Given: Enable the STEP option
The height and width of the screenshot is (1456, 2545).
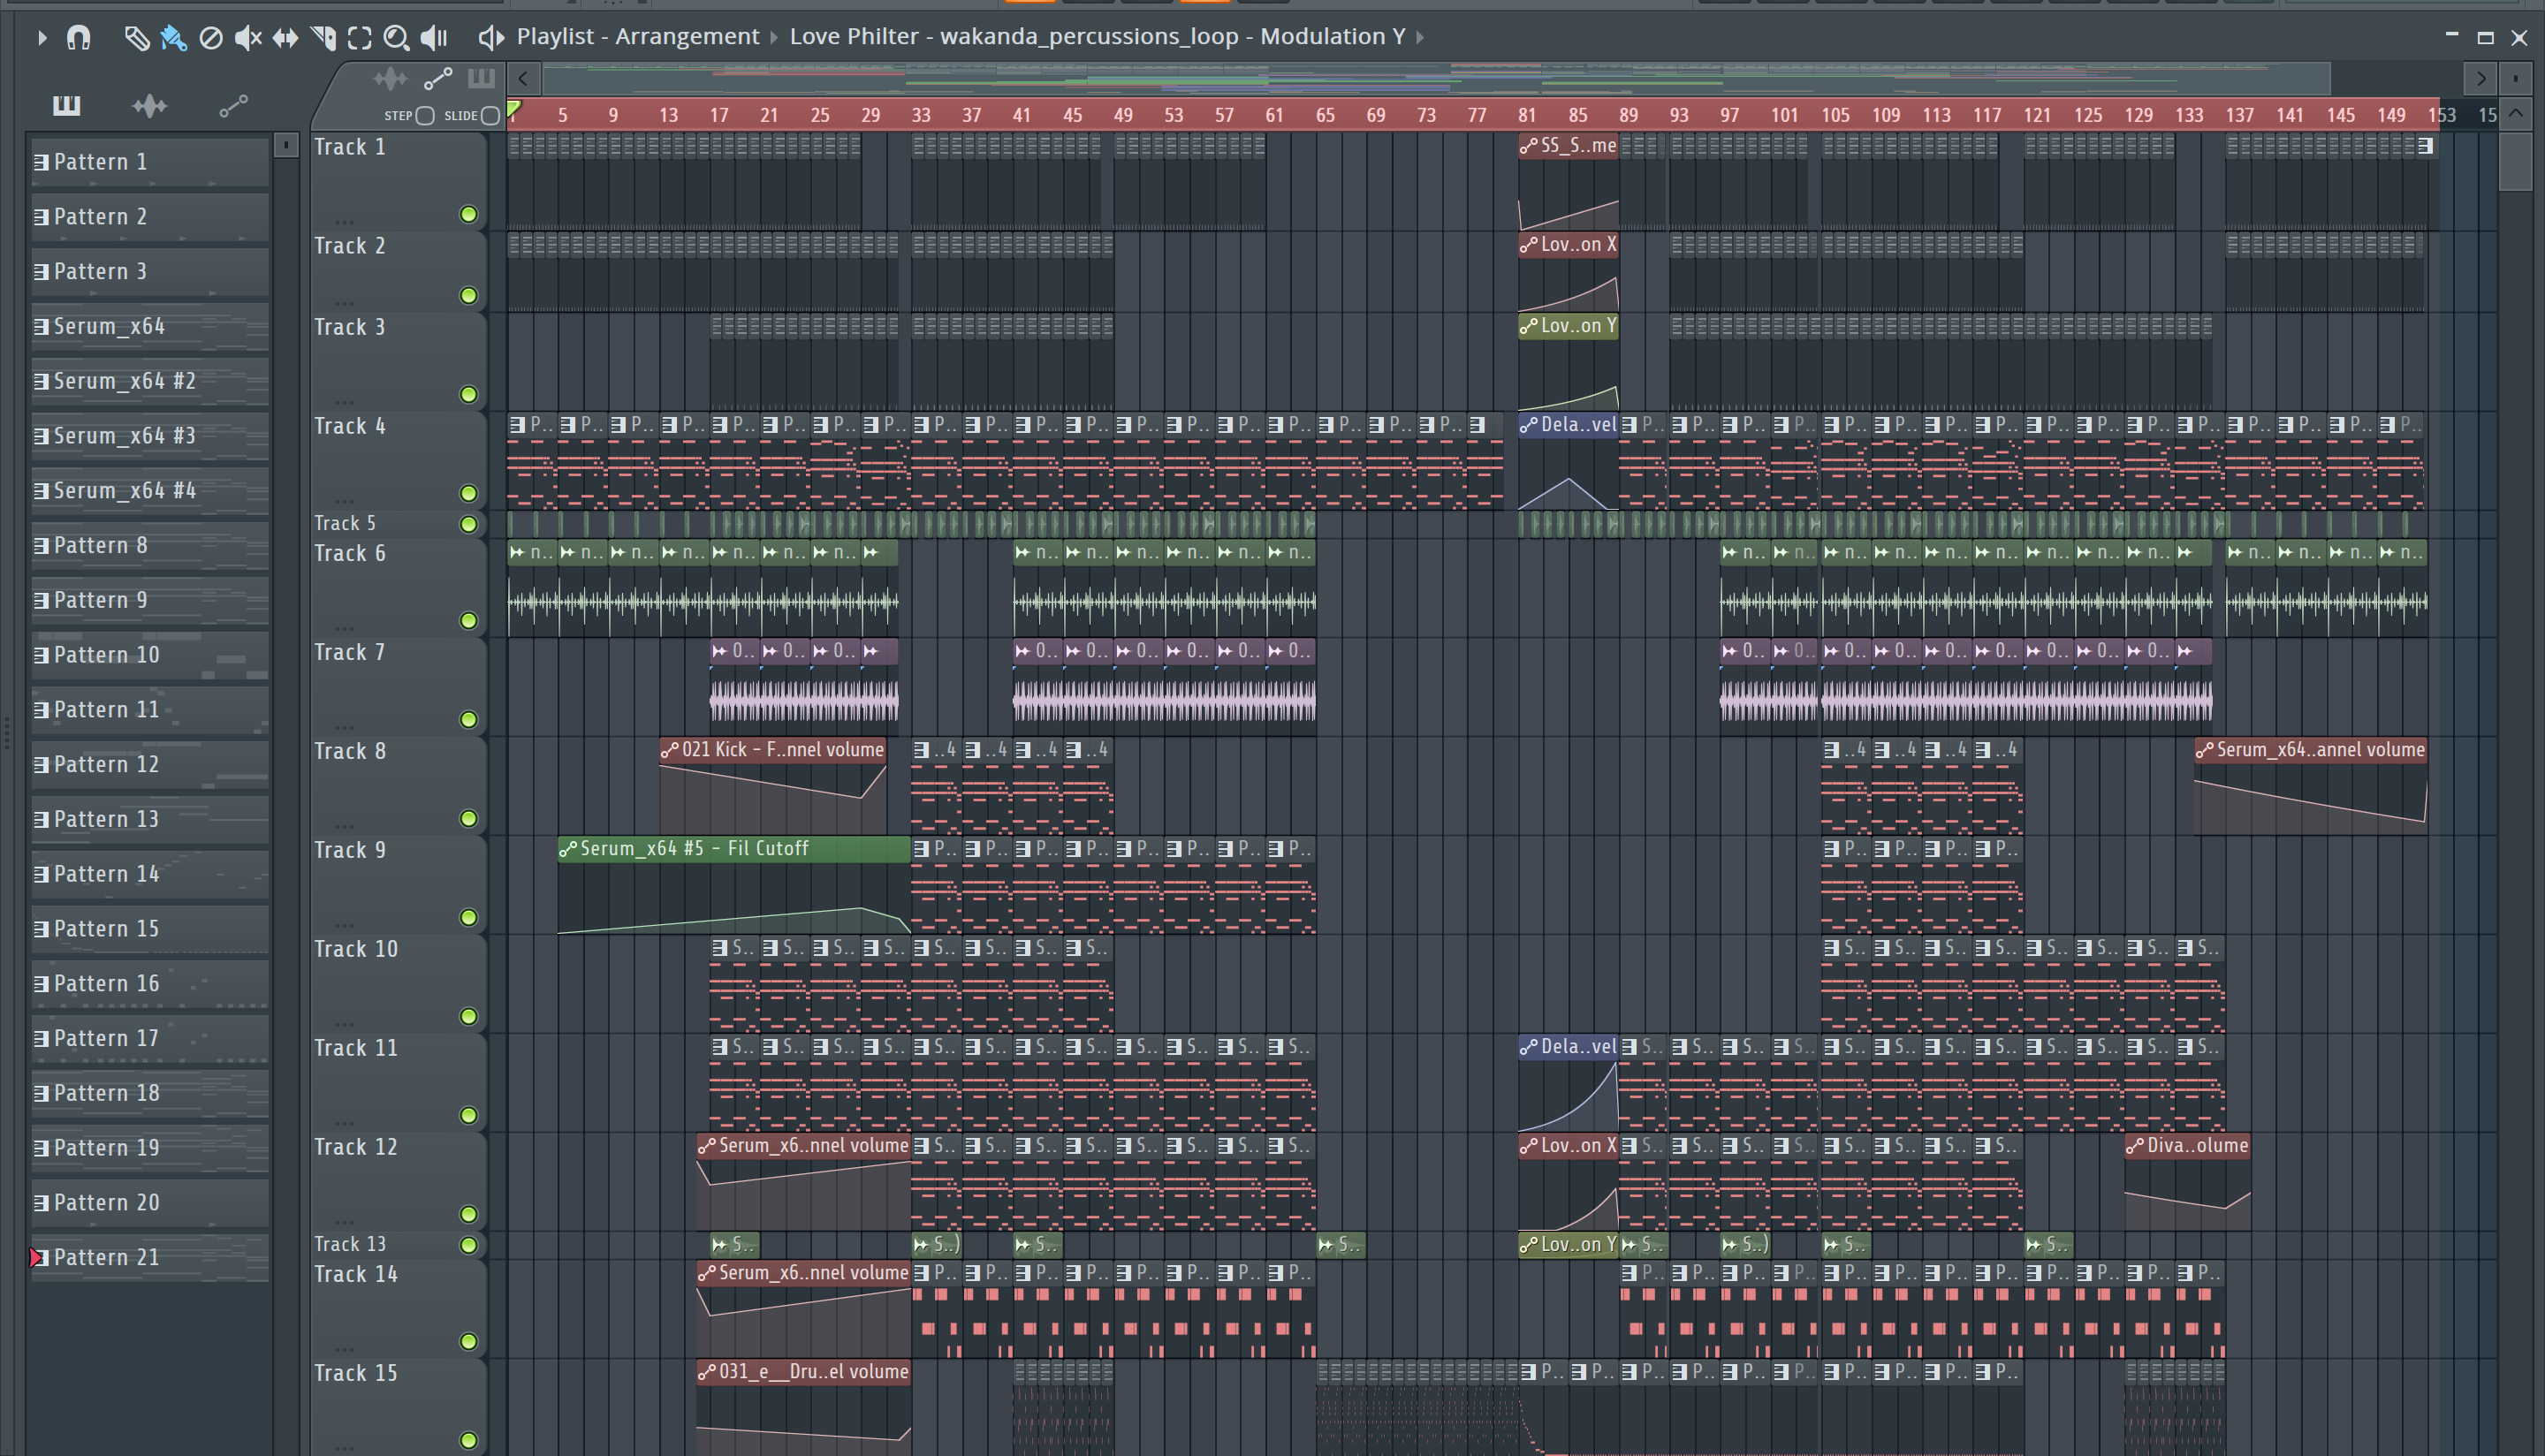Looking at the screenshot, I should (x=425, y=115).
